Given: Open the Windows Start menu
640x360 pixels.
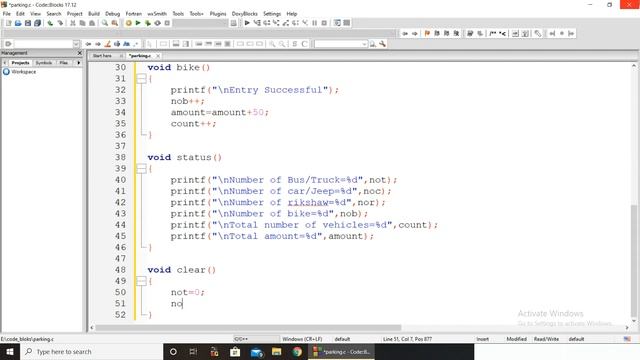Looking at the screenshot, I should click(x=10, y=351).
